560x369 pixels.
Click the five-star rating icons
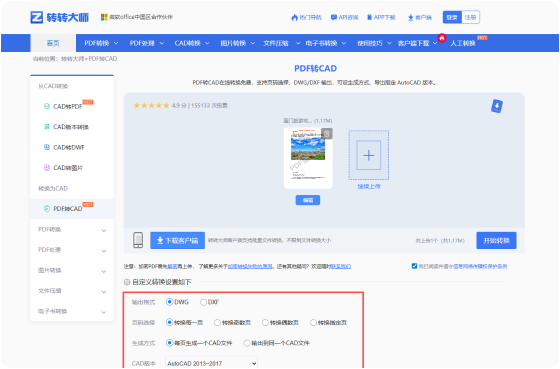click(151, 105)
